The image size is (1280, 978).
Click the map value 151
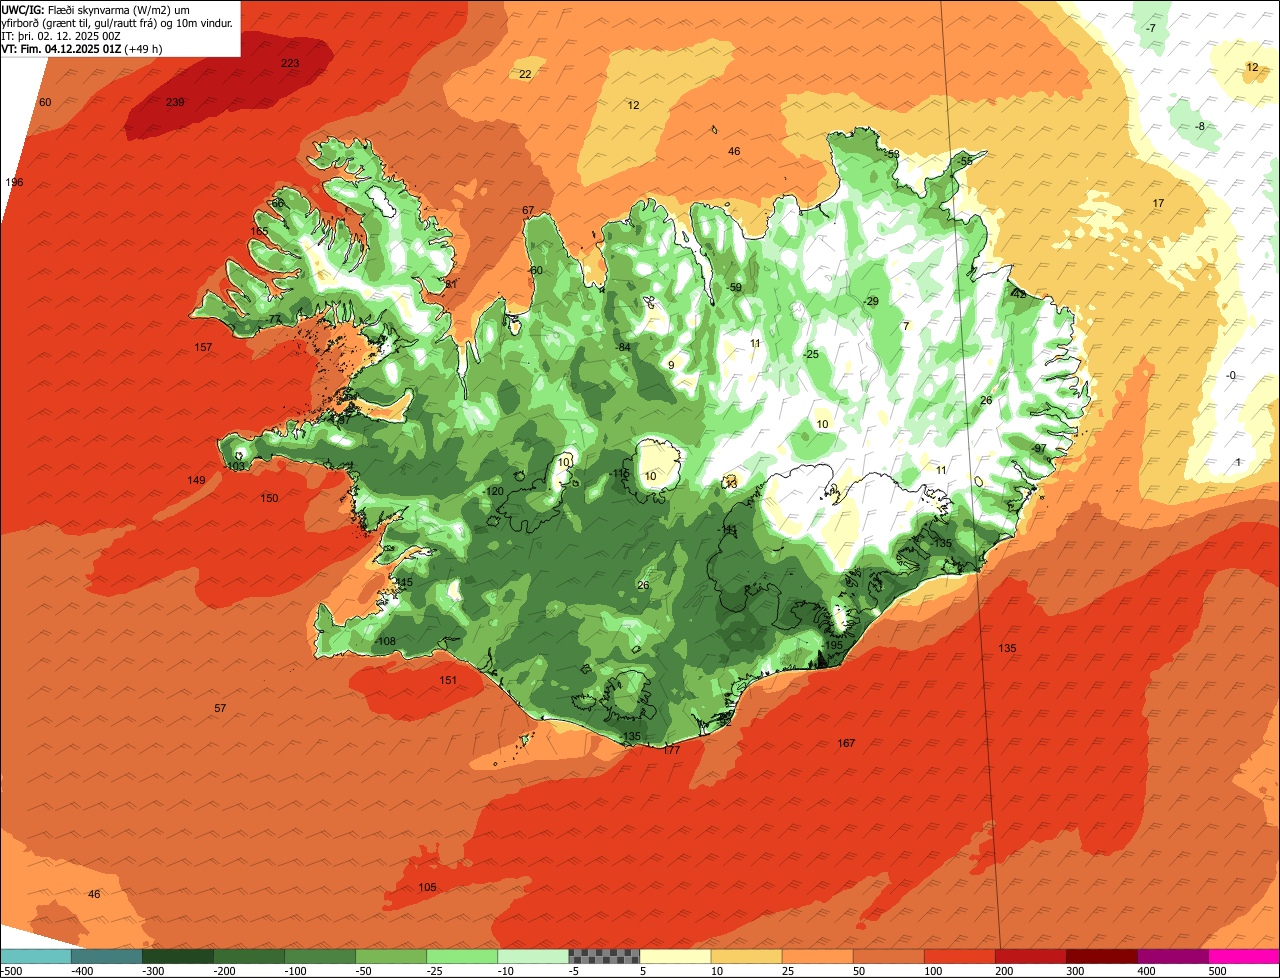pos(448,680)
